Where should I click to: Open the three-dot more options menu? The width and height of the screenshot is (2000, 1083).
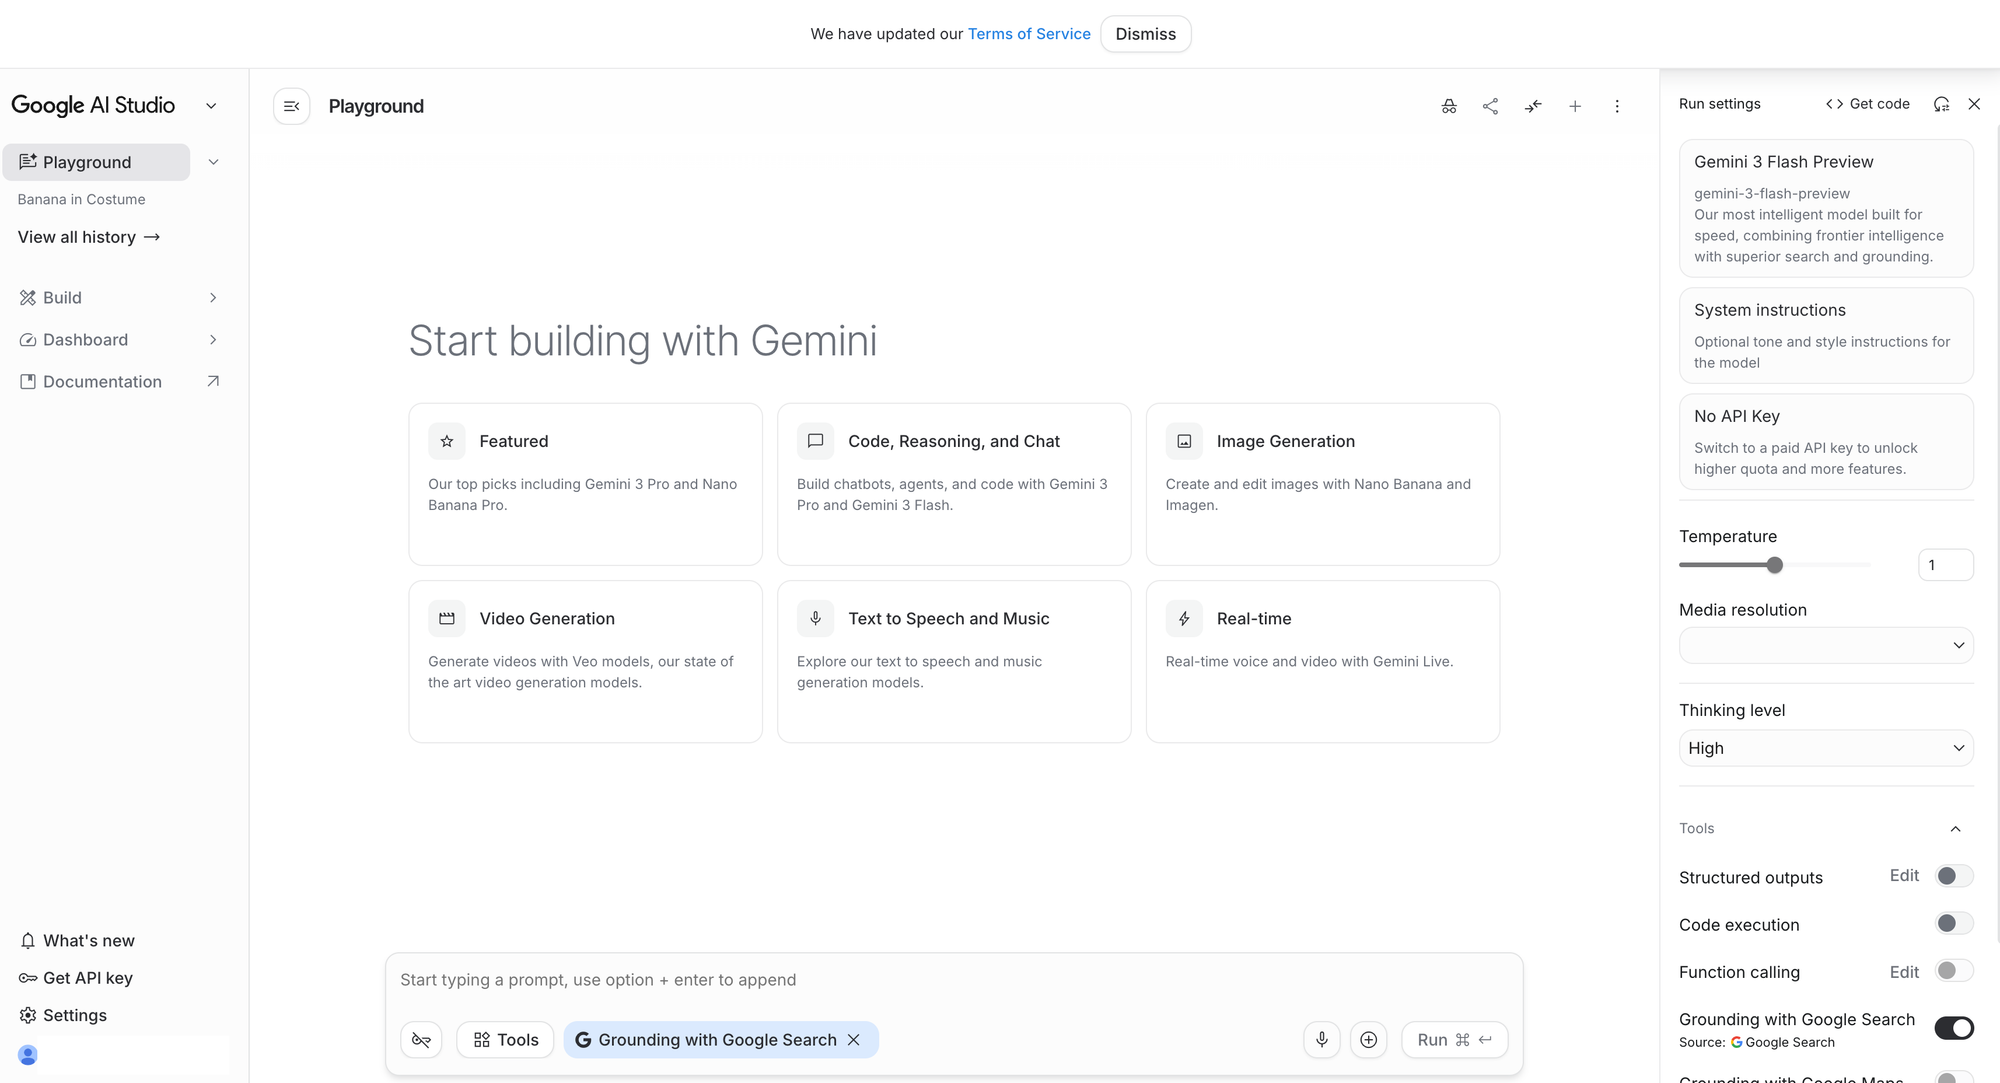click(1617, 106)
